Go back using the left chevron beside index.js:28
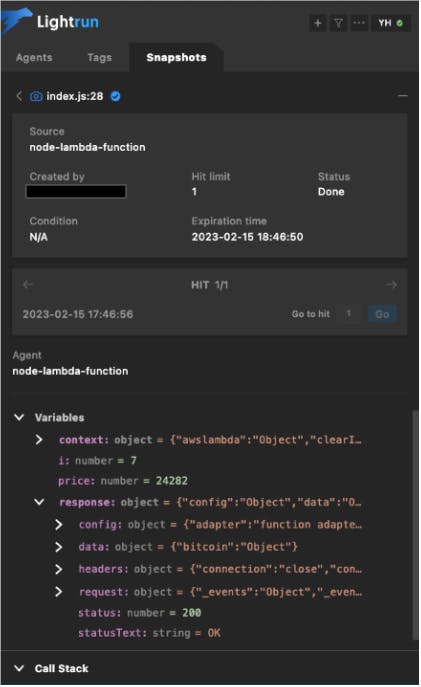The width and height of the screenshot is (421, 687). (19, 96)
